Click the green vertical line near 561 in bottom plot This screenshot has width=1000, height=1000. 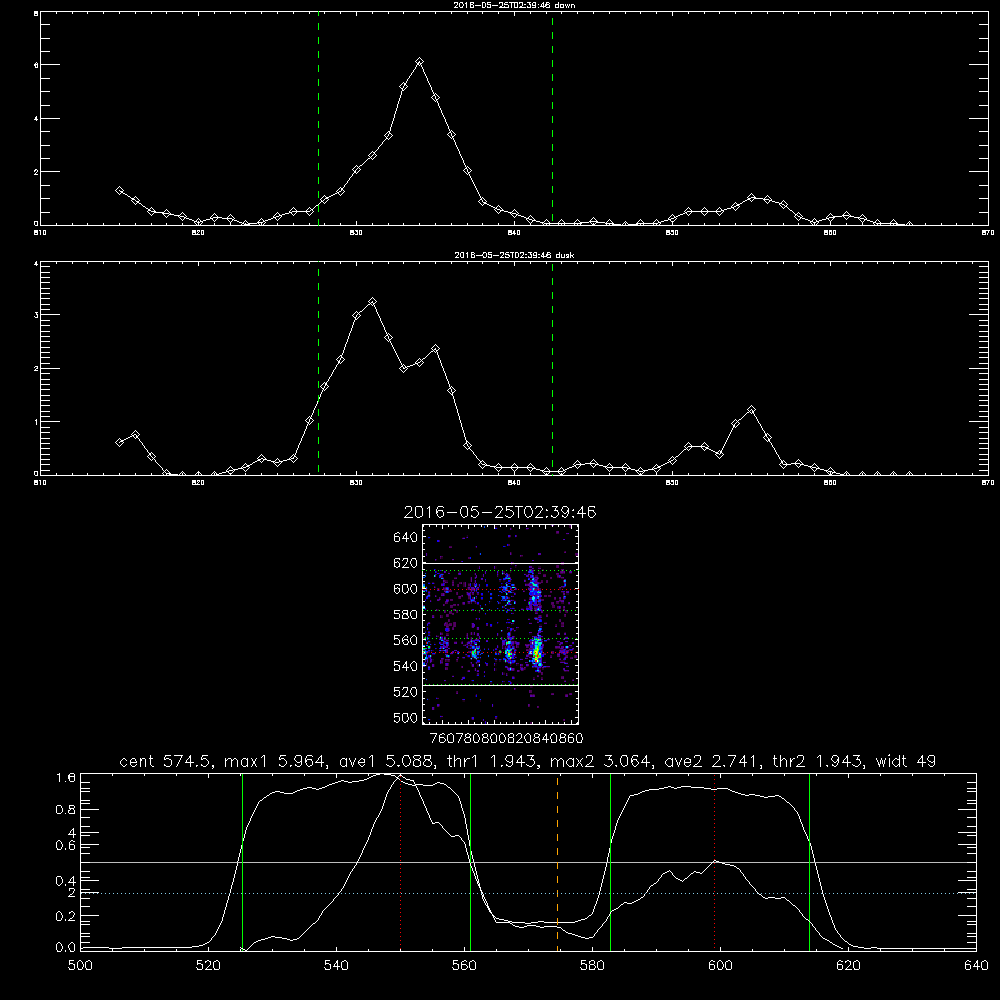(x=471, y=862)
